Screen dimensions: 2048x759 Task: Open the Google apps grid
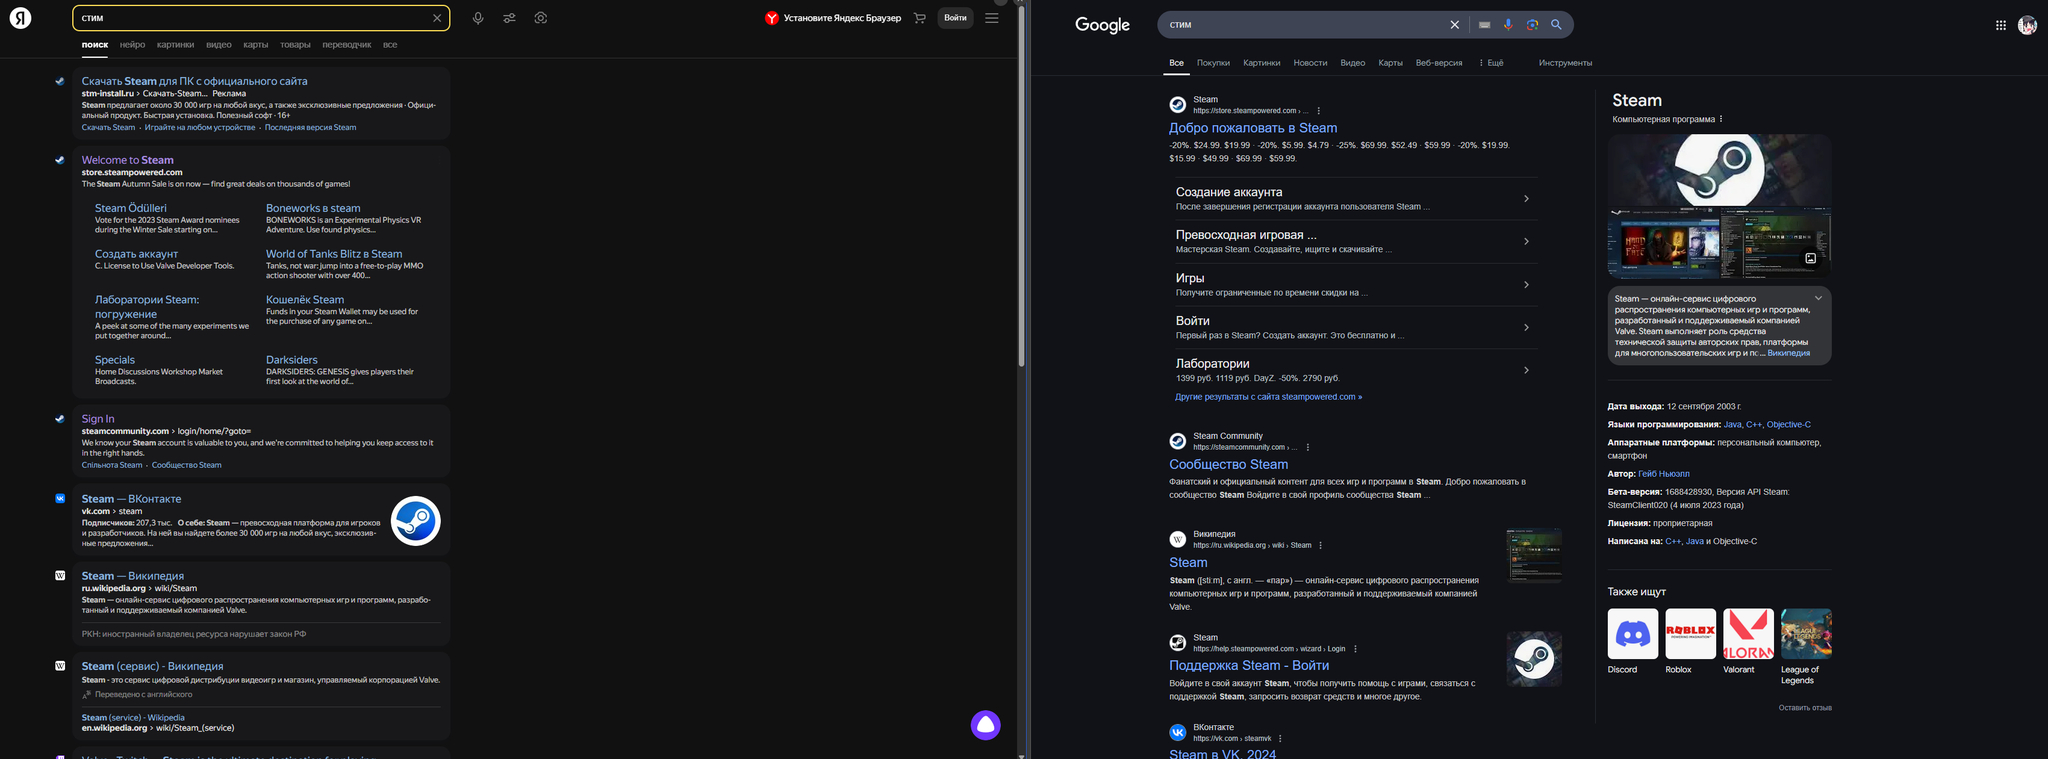click(2001, 25)
